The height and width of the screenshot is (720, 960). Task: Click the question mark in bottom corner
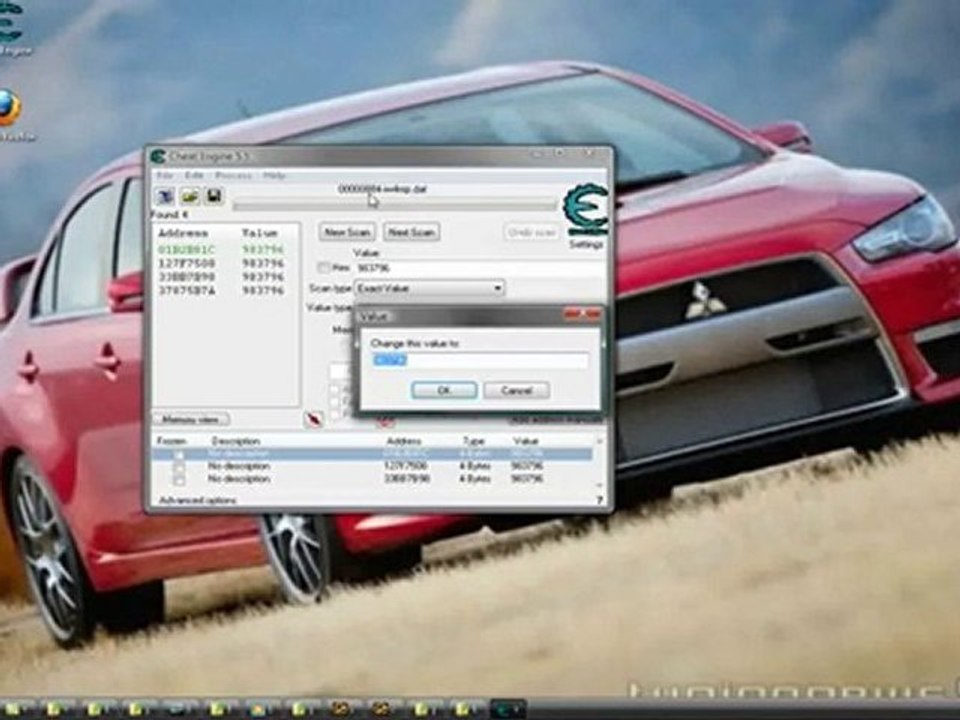599,500
